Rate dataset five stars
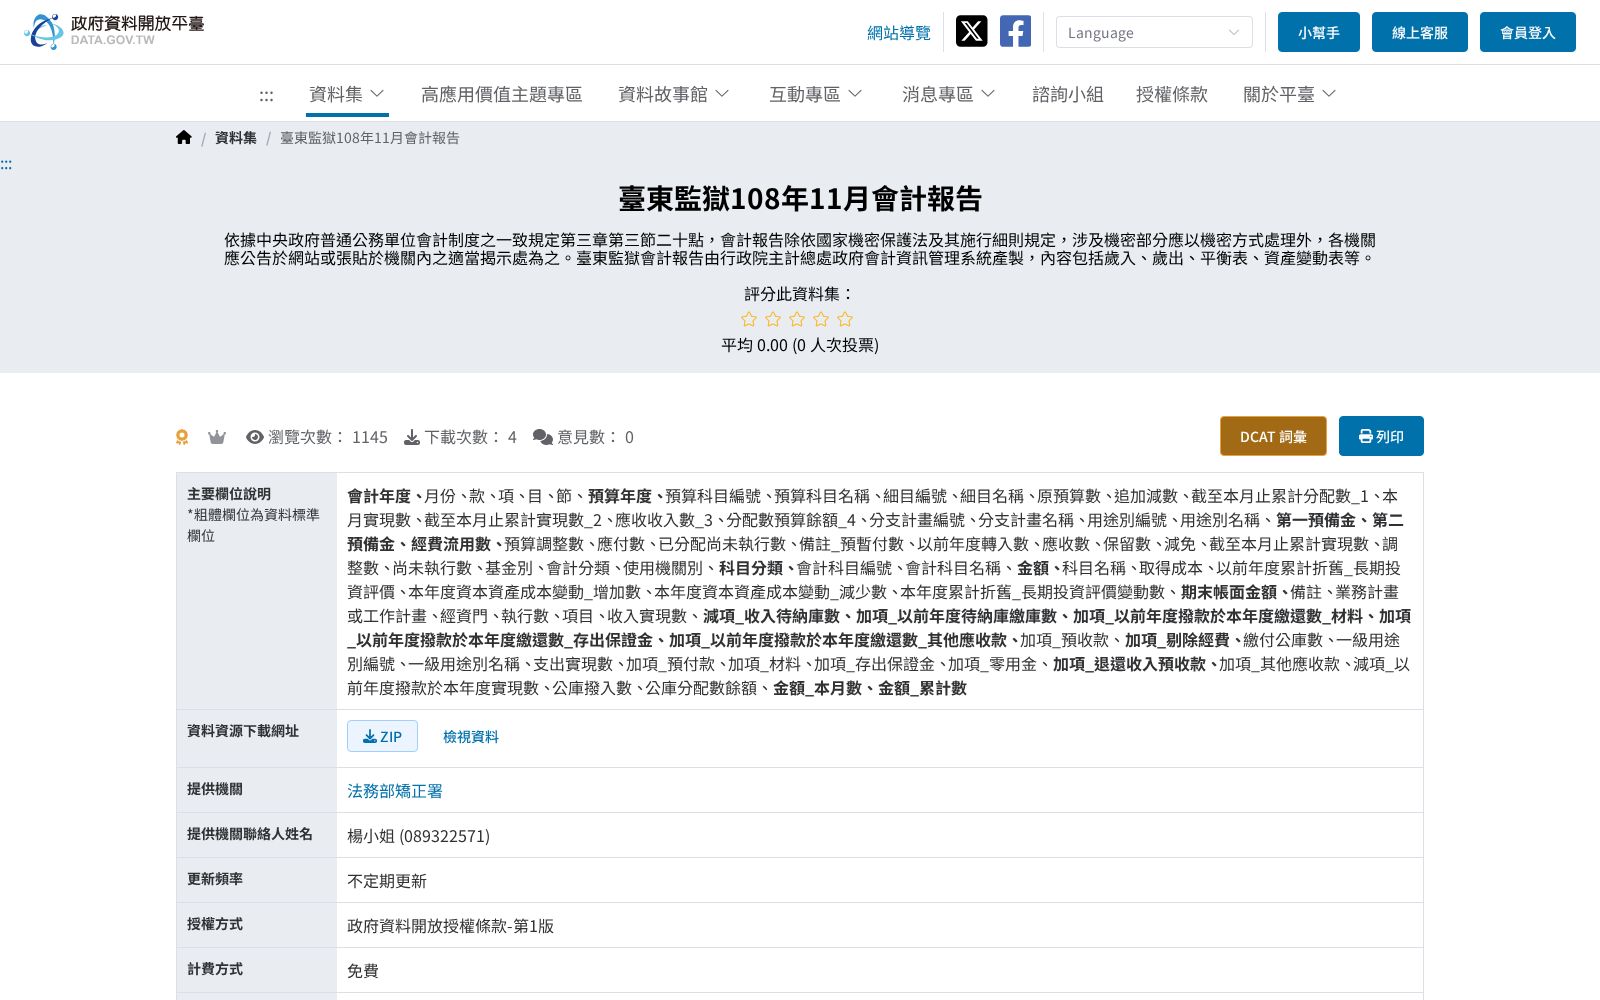The image size is (1600, 1000). coord(845,319)
